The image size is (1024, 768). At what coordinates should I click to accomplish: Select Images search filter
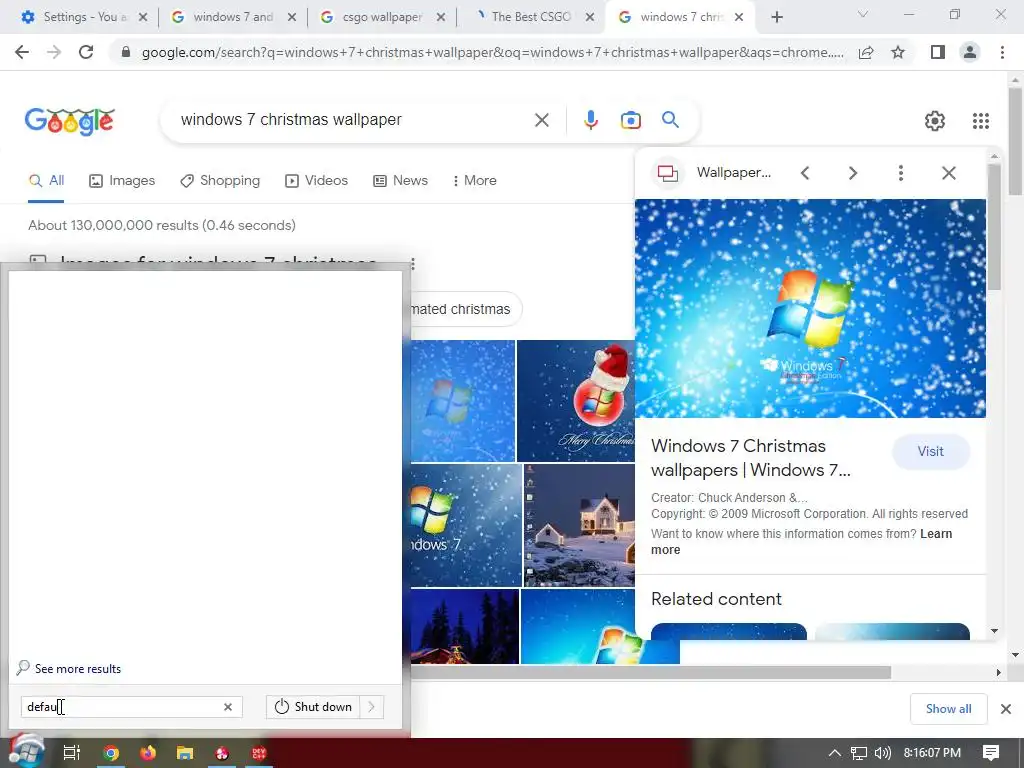[x=122, y=181]
